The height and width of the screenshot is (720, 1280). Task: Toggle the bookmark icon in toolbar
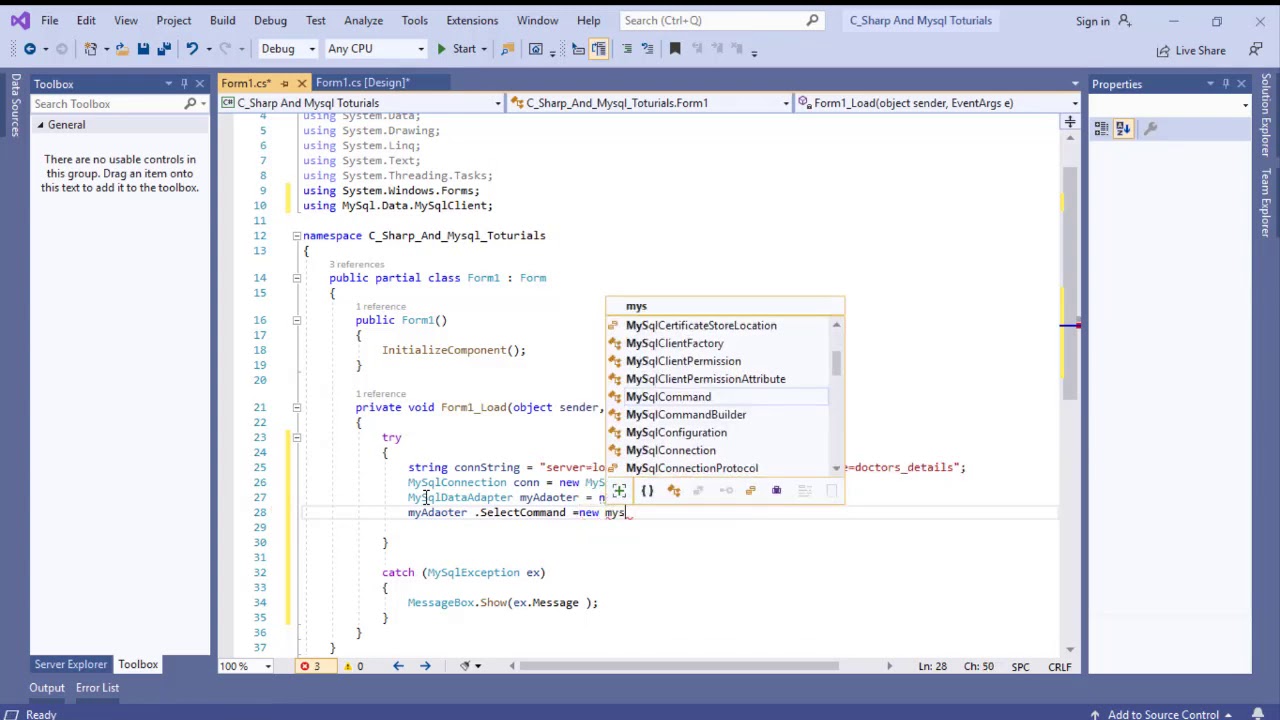675,49
